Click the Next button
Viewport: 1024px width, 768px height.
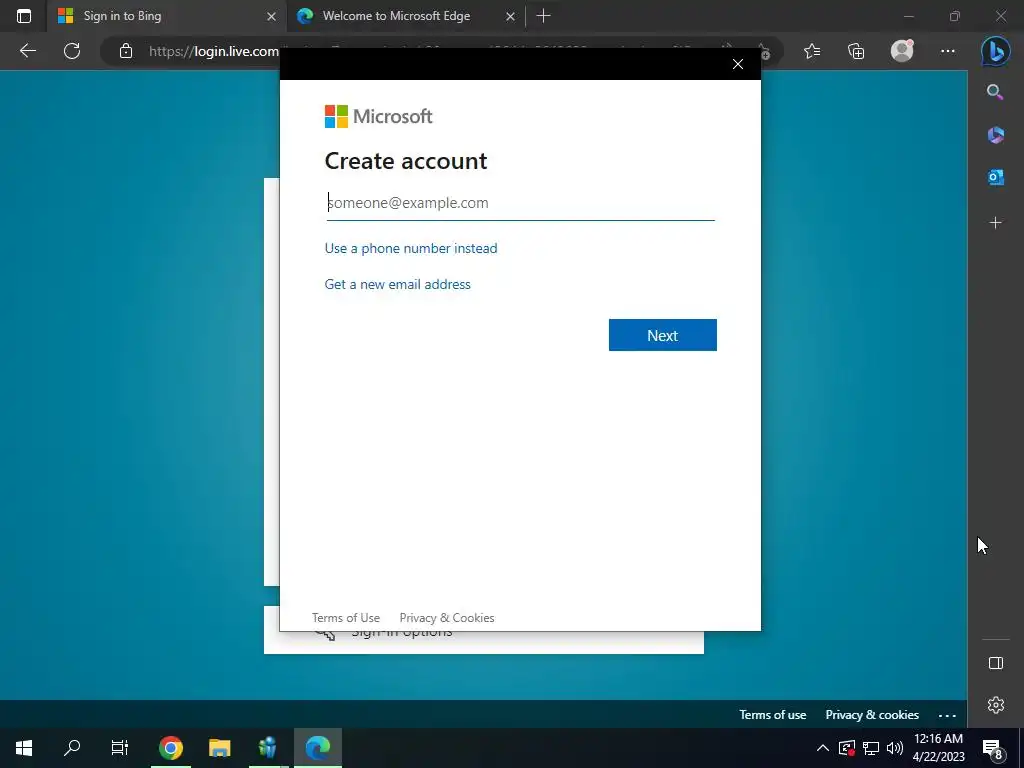click(x=663, y=335)
